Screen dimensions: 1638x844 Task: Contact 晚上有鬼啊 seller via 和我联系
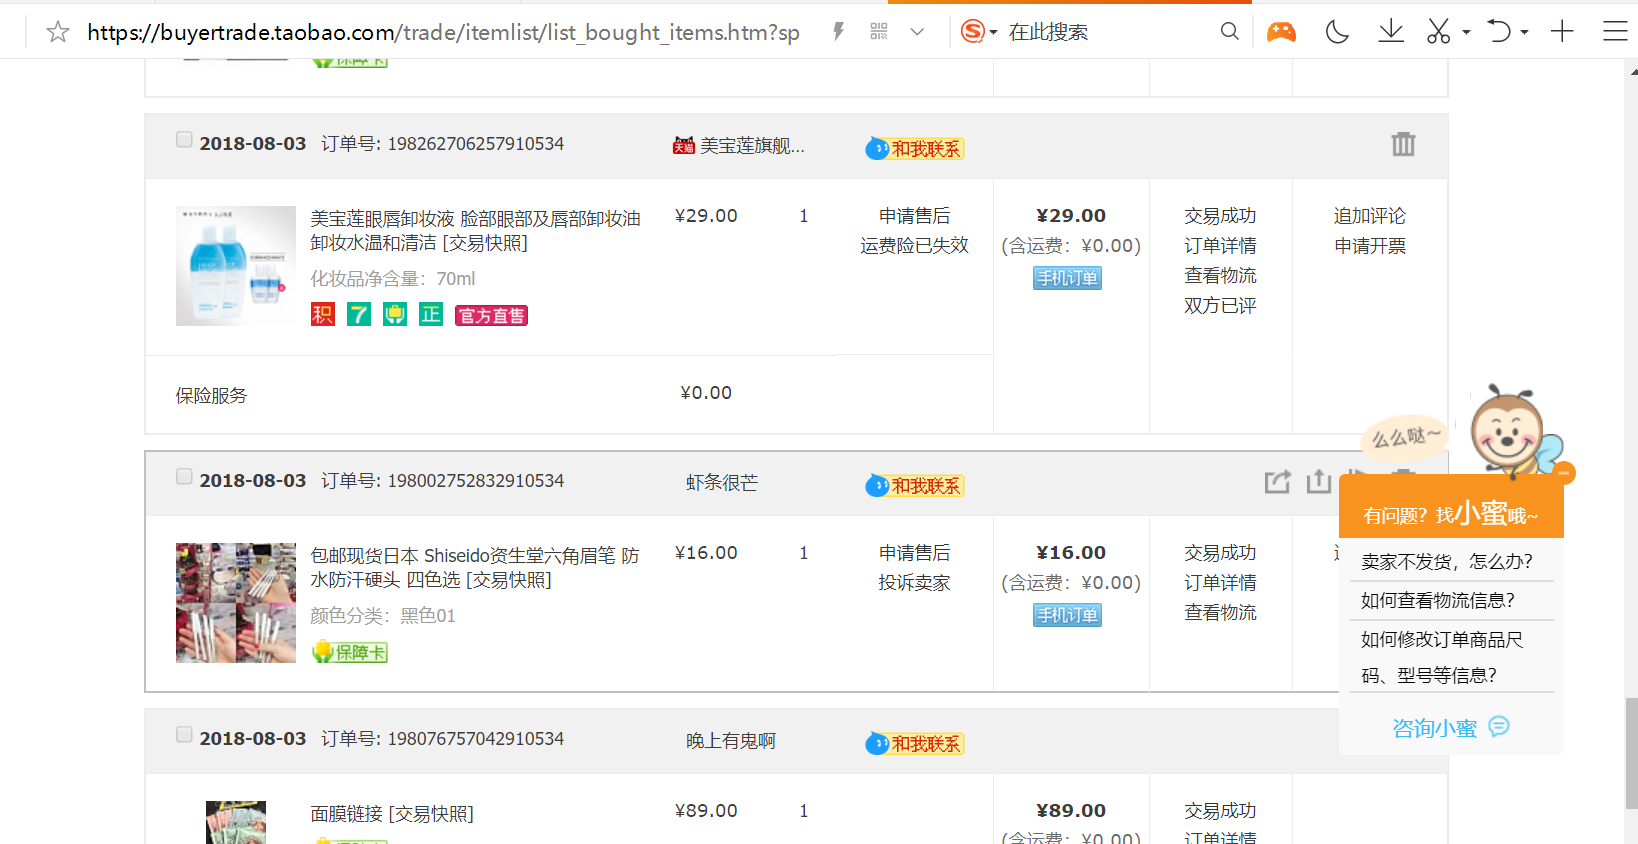pos(914,744)
